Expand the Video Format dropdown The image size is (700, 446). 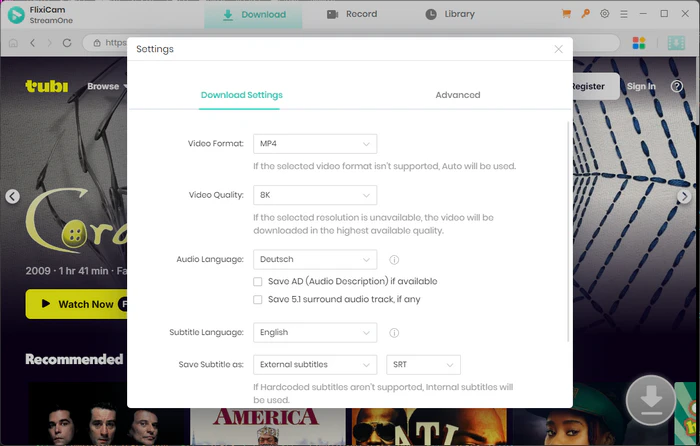315,144
